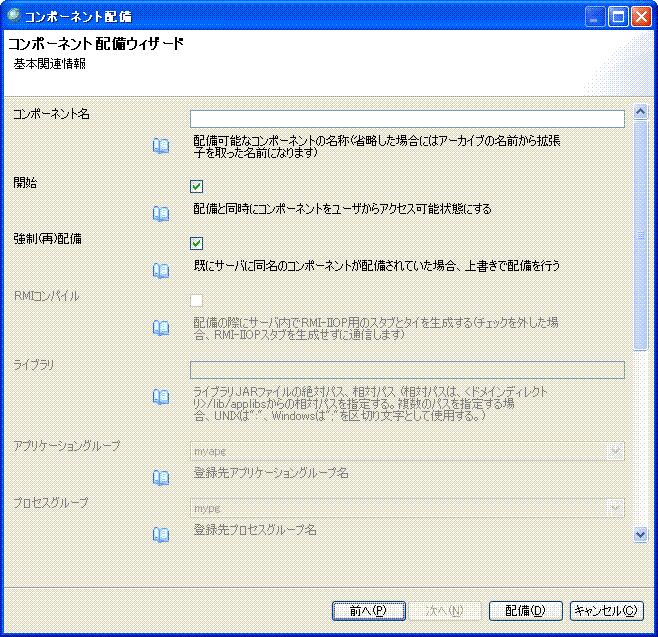Click the help book icon for コンポーネント名

pyautogui.click(x=160, y=146)
